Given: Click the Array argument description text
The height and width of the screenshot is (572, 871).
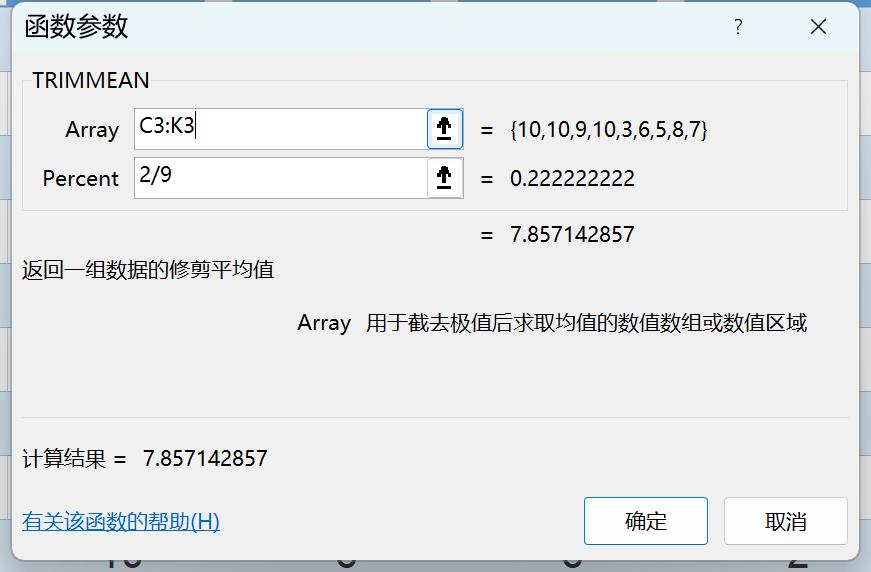Looking at the screenshot, I should pyautogui.click(x=586, y=323).
